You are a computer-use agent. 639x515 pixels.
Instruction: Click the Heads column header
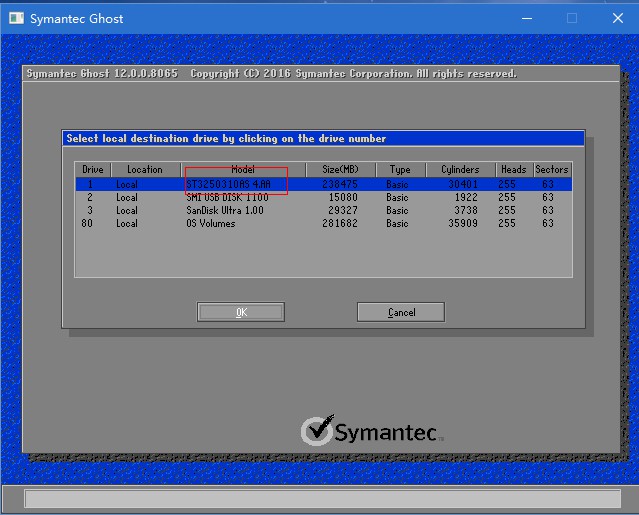point(513,170)
